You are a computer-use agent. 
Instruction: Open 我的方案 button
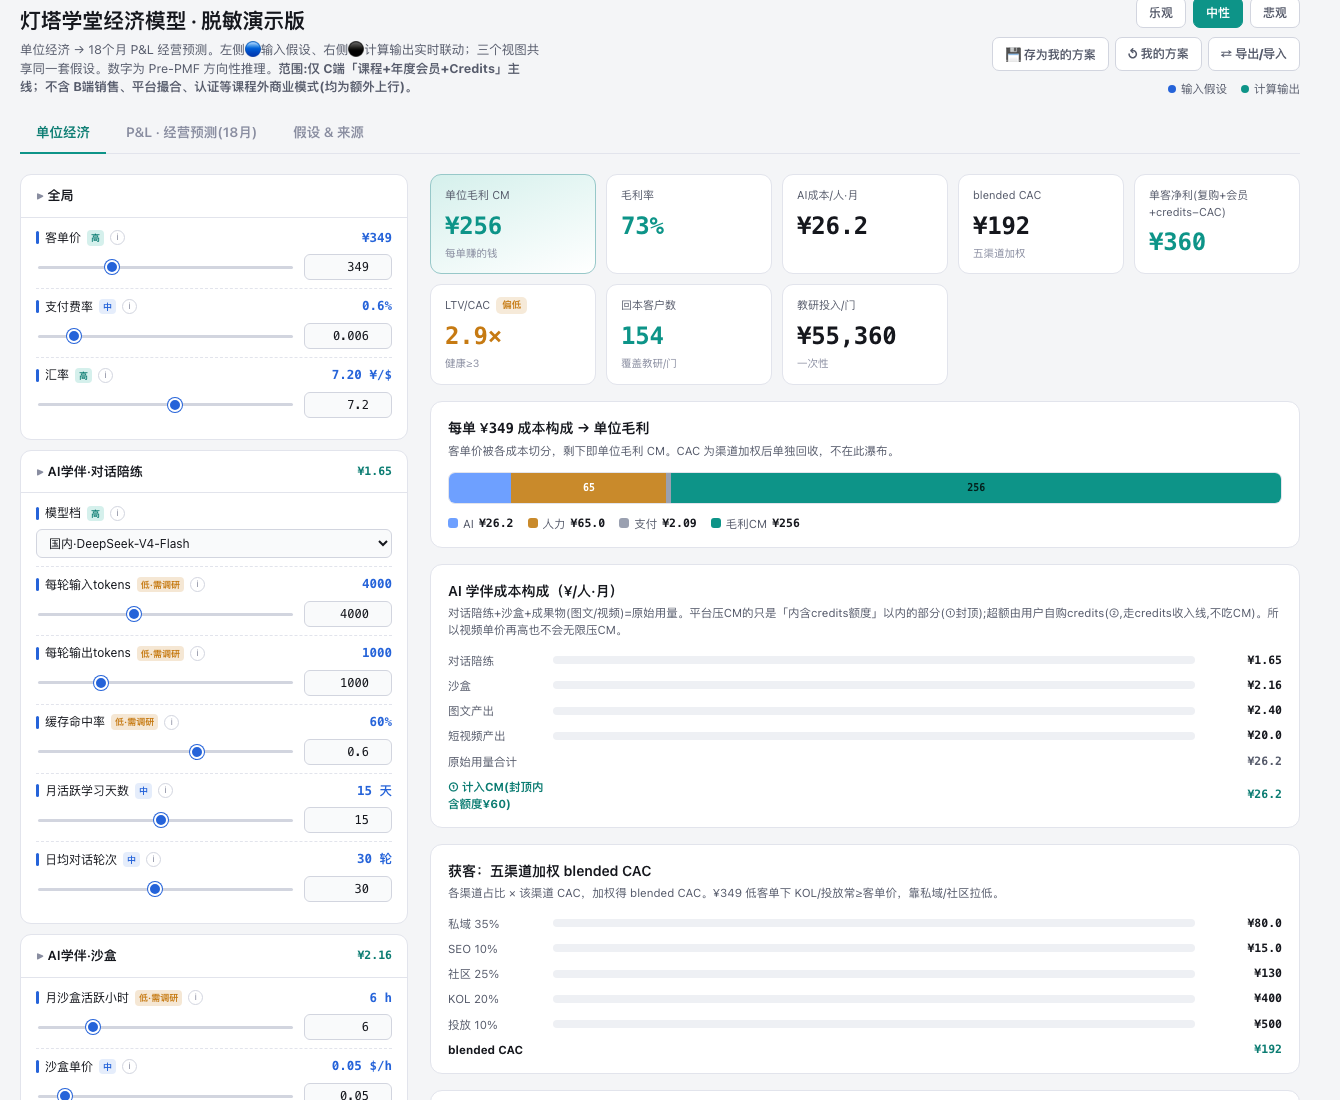point(1158,54)
